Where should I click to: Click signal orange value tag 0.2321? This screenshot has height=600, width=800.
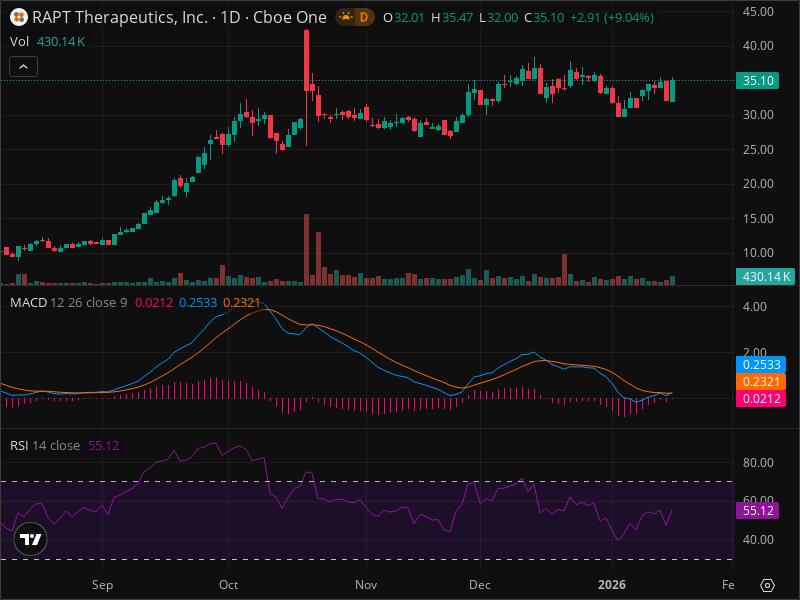point(761,382)
